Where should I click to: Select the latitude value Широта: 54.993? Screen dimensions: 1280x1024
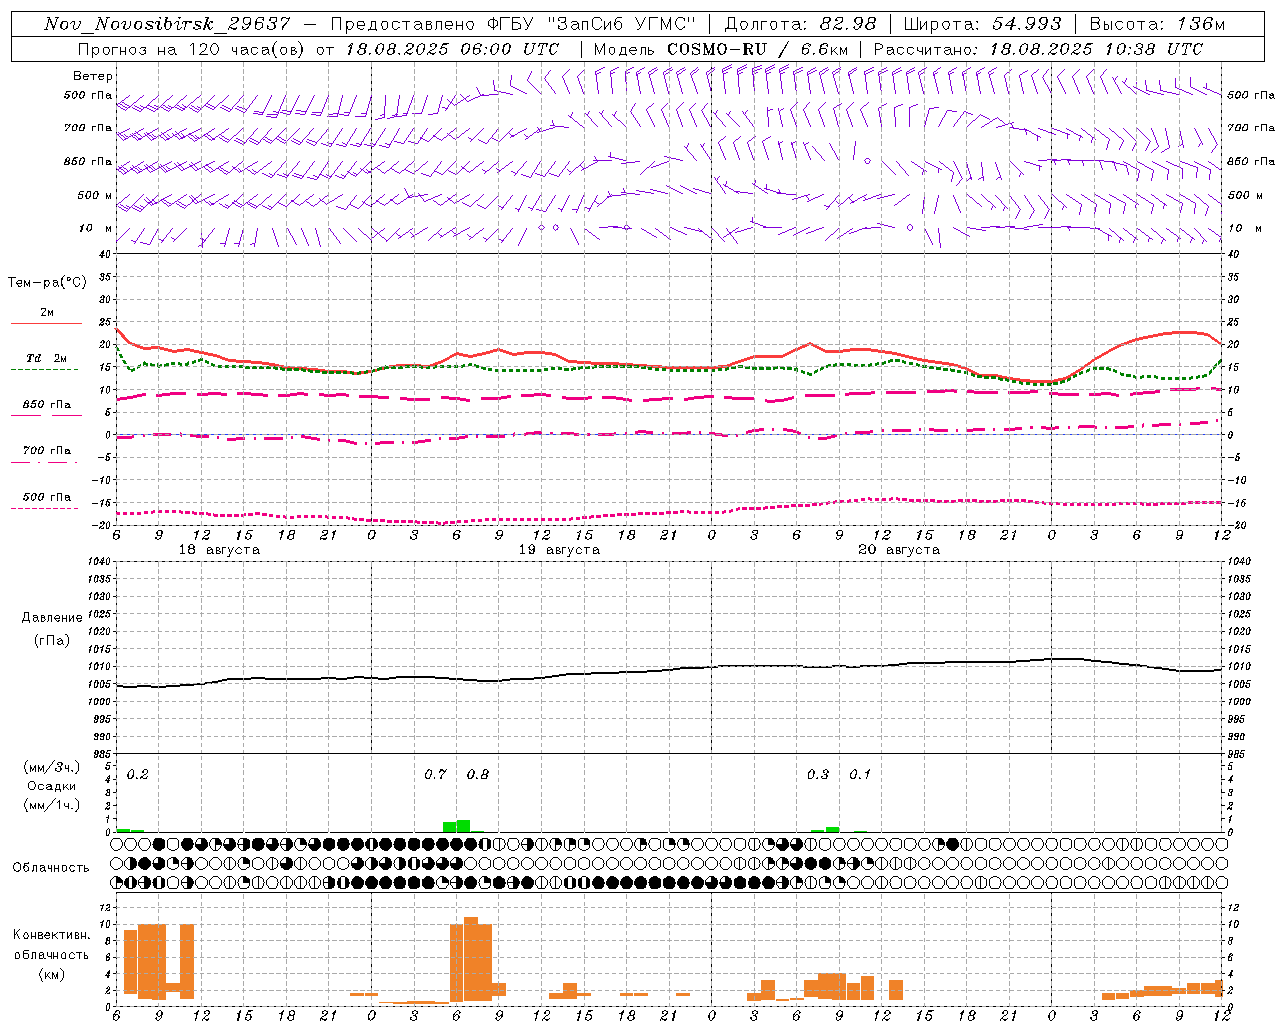pyautogui.click(x=982, y=24)
